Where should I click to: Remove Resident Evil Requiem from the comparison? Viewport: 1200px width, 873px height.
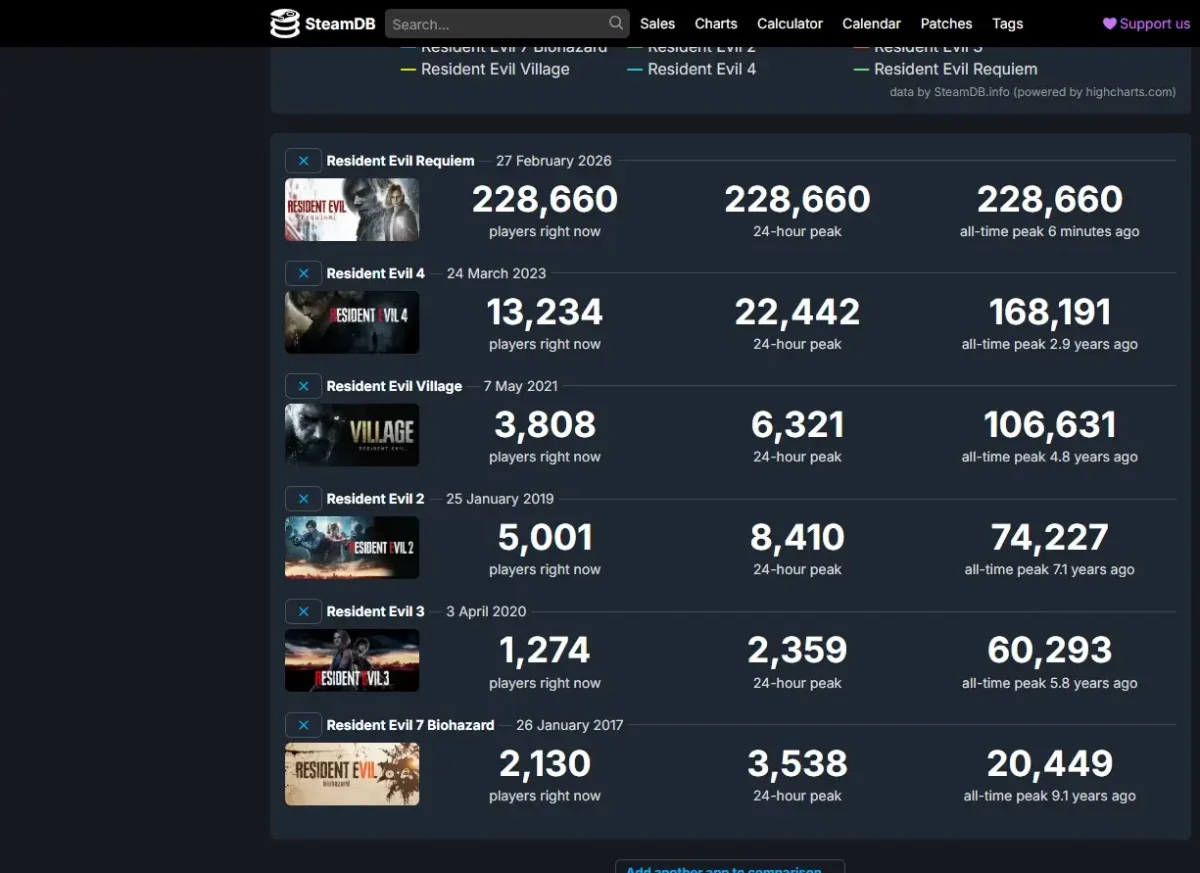[302, 160]
